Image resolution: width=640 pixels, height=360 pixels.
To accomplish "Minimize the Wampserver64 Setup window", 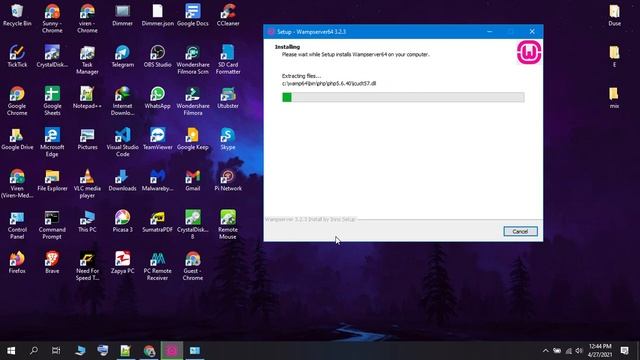I will [489, 31].
